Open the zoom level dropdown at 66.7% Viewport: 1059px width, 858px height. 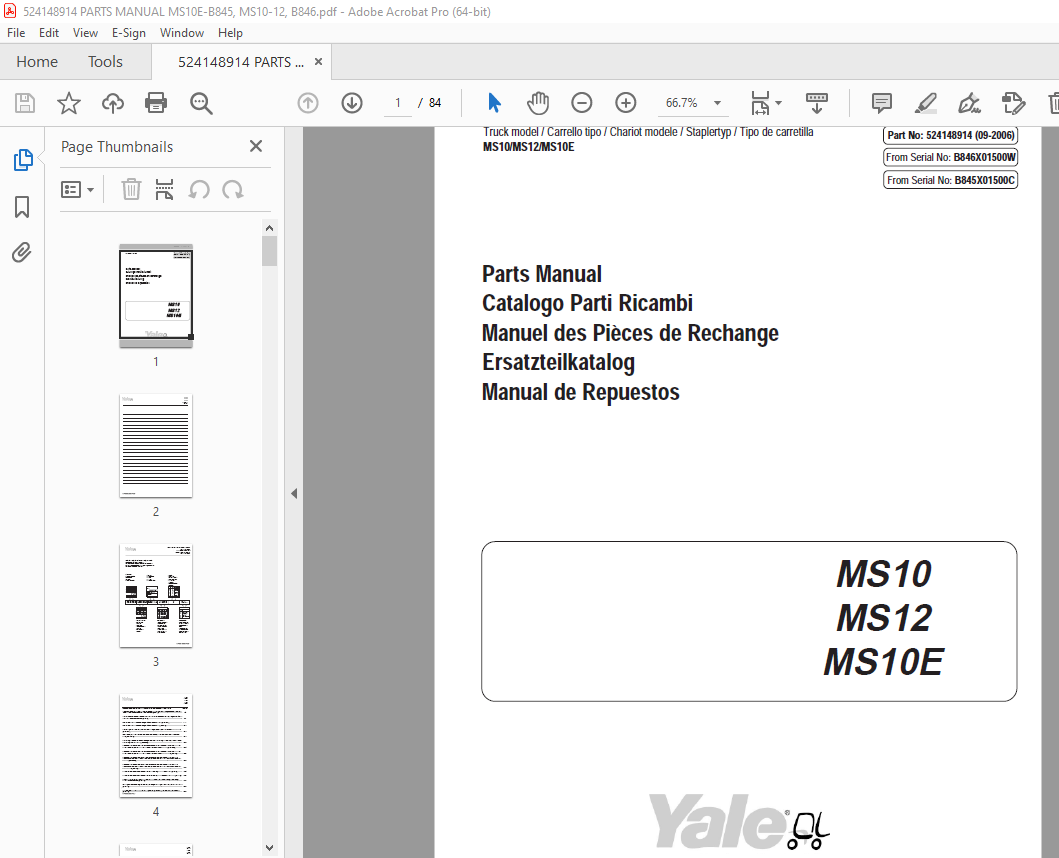717,103
